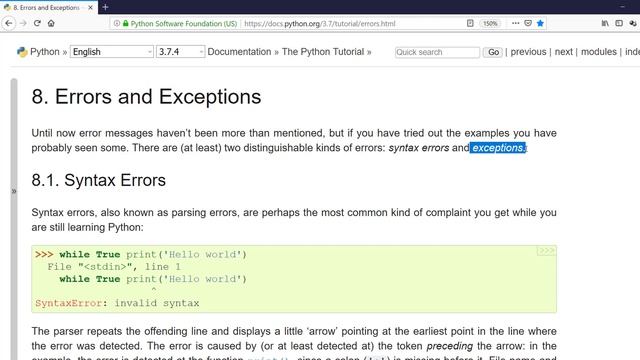
Task: Click the 8.1. Syntax Errors heading
Action: pyautogui.click(x=98, y=180)
